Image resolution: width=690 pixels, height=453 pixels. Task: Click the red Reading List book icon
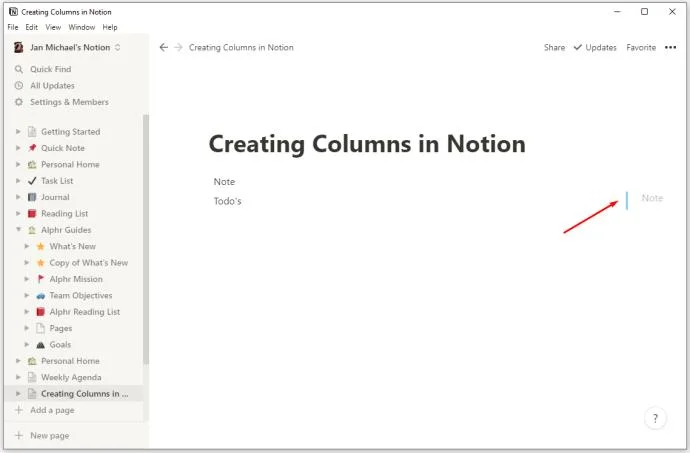[x=32, y=214]
